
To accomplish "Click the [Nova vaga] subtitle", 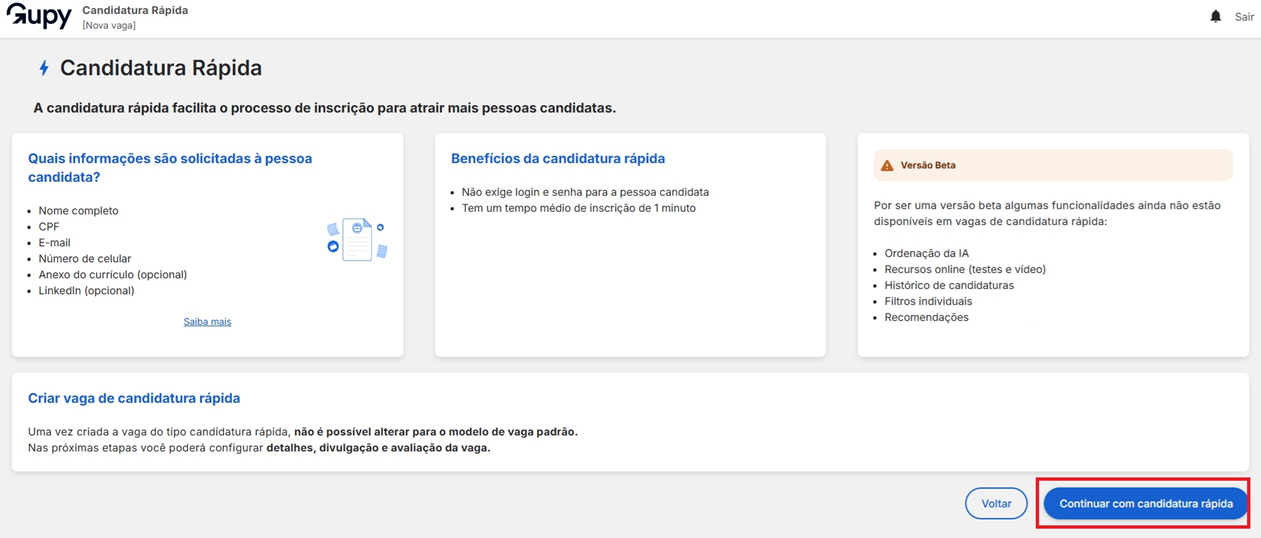I will [x=109, y=25].
